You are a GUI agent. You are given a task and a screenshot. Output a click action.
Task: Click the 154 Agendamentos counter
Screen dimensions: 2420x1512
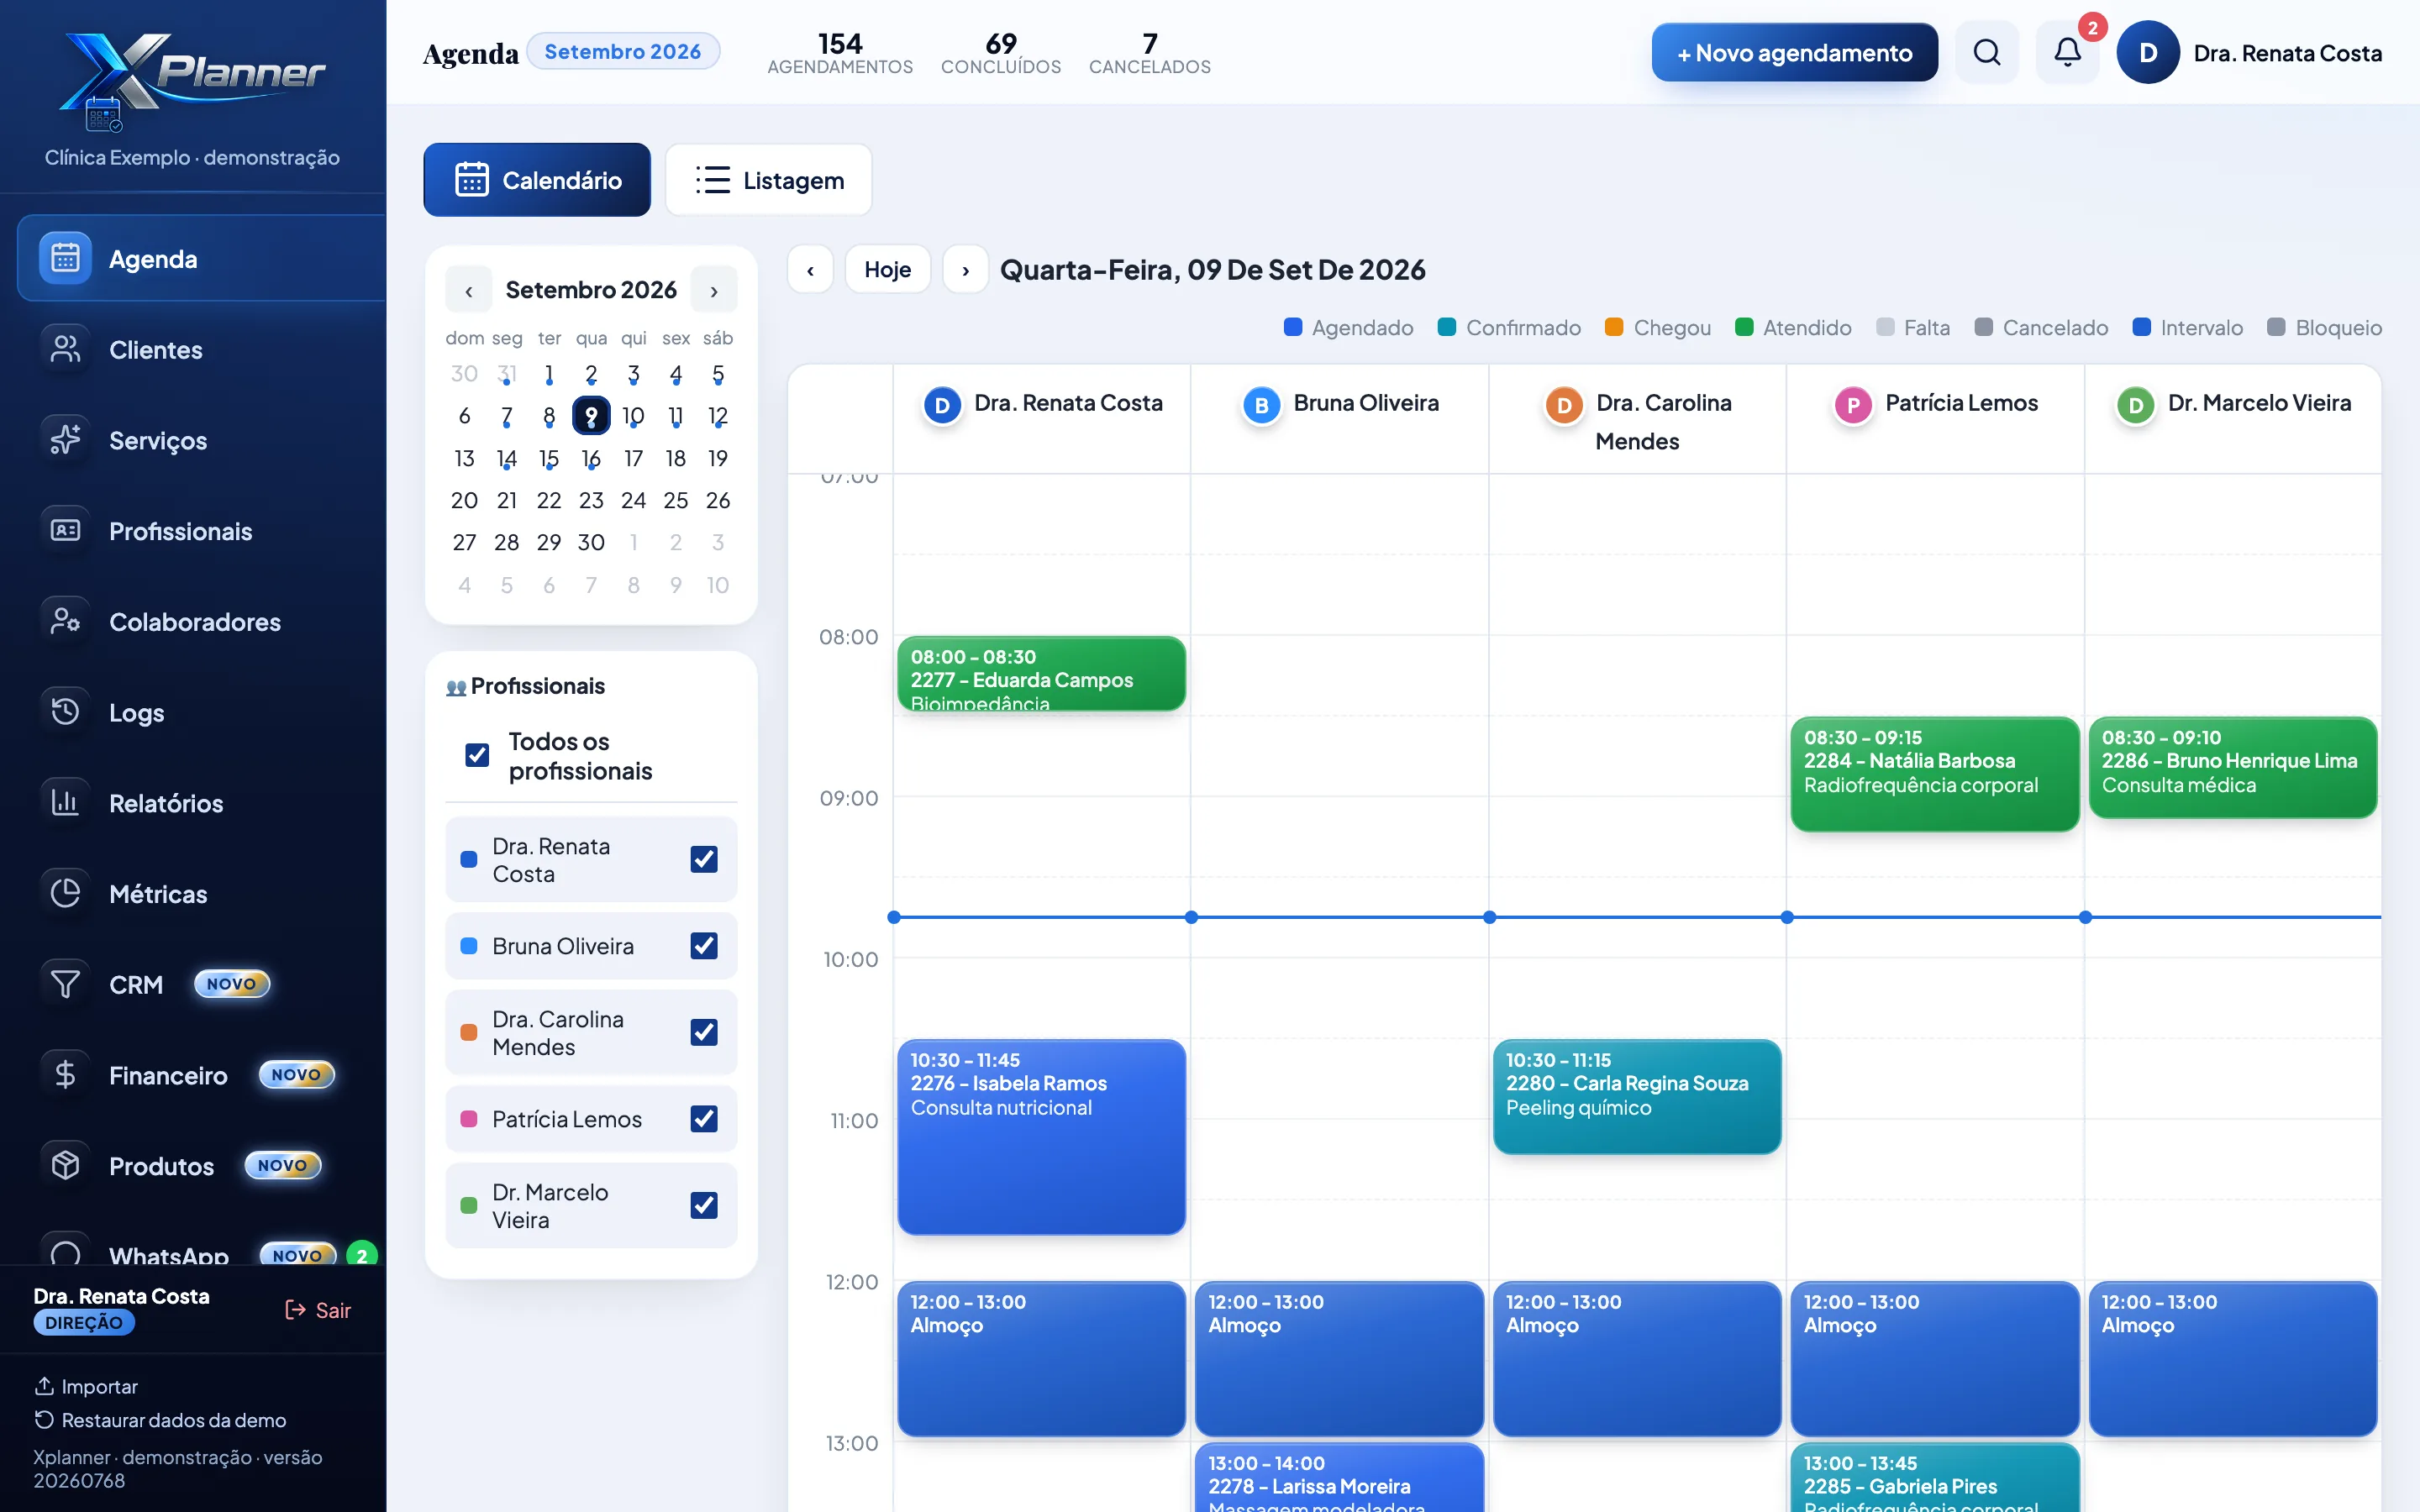(x=840, y=52)
